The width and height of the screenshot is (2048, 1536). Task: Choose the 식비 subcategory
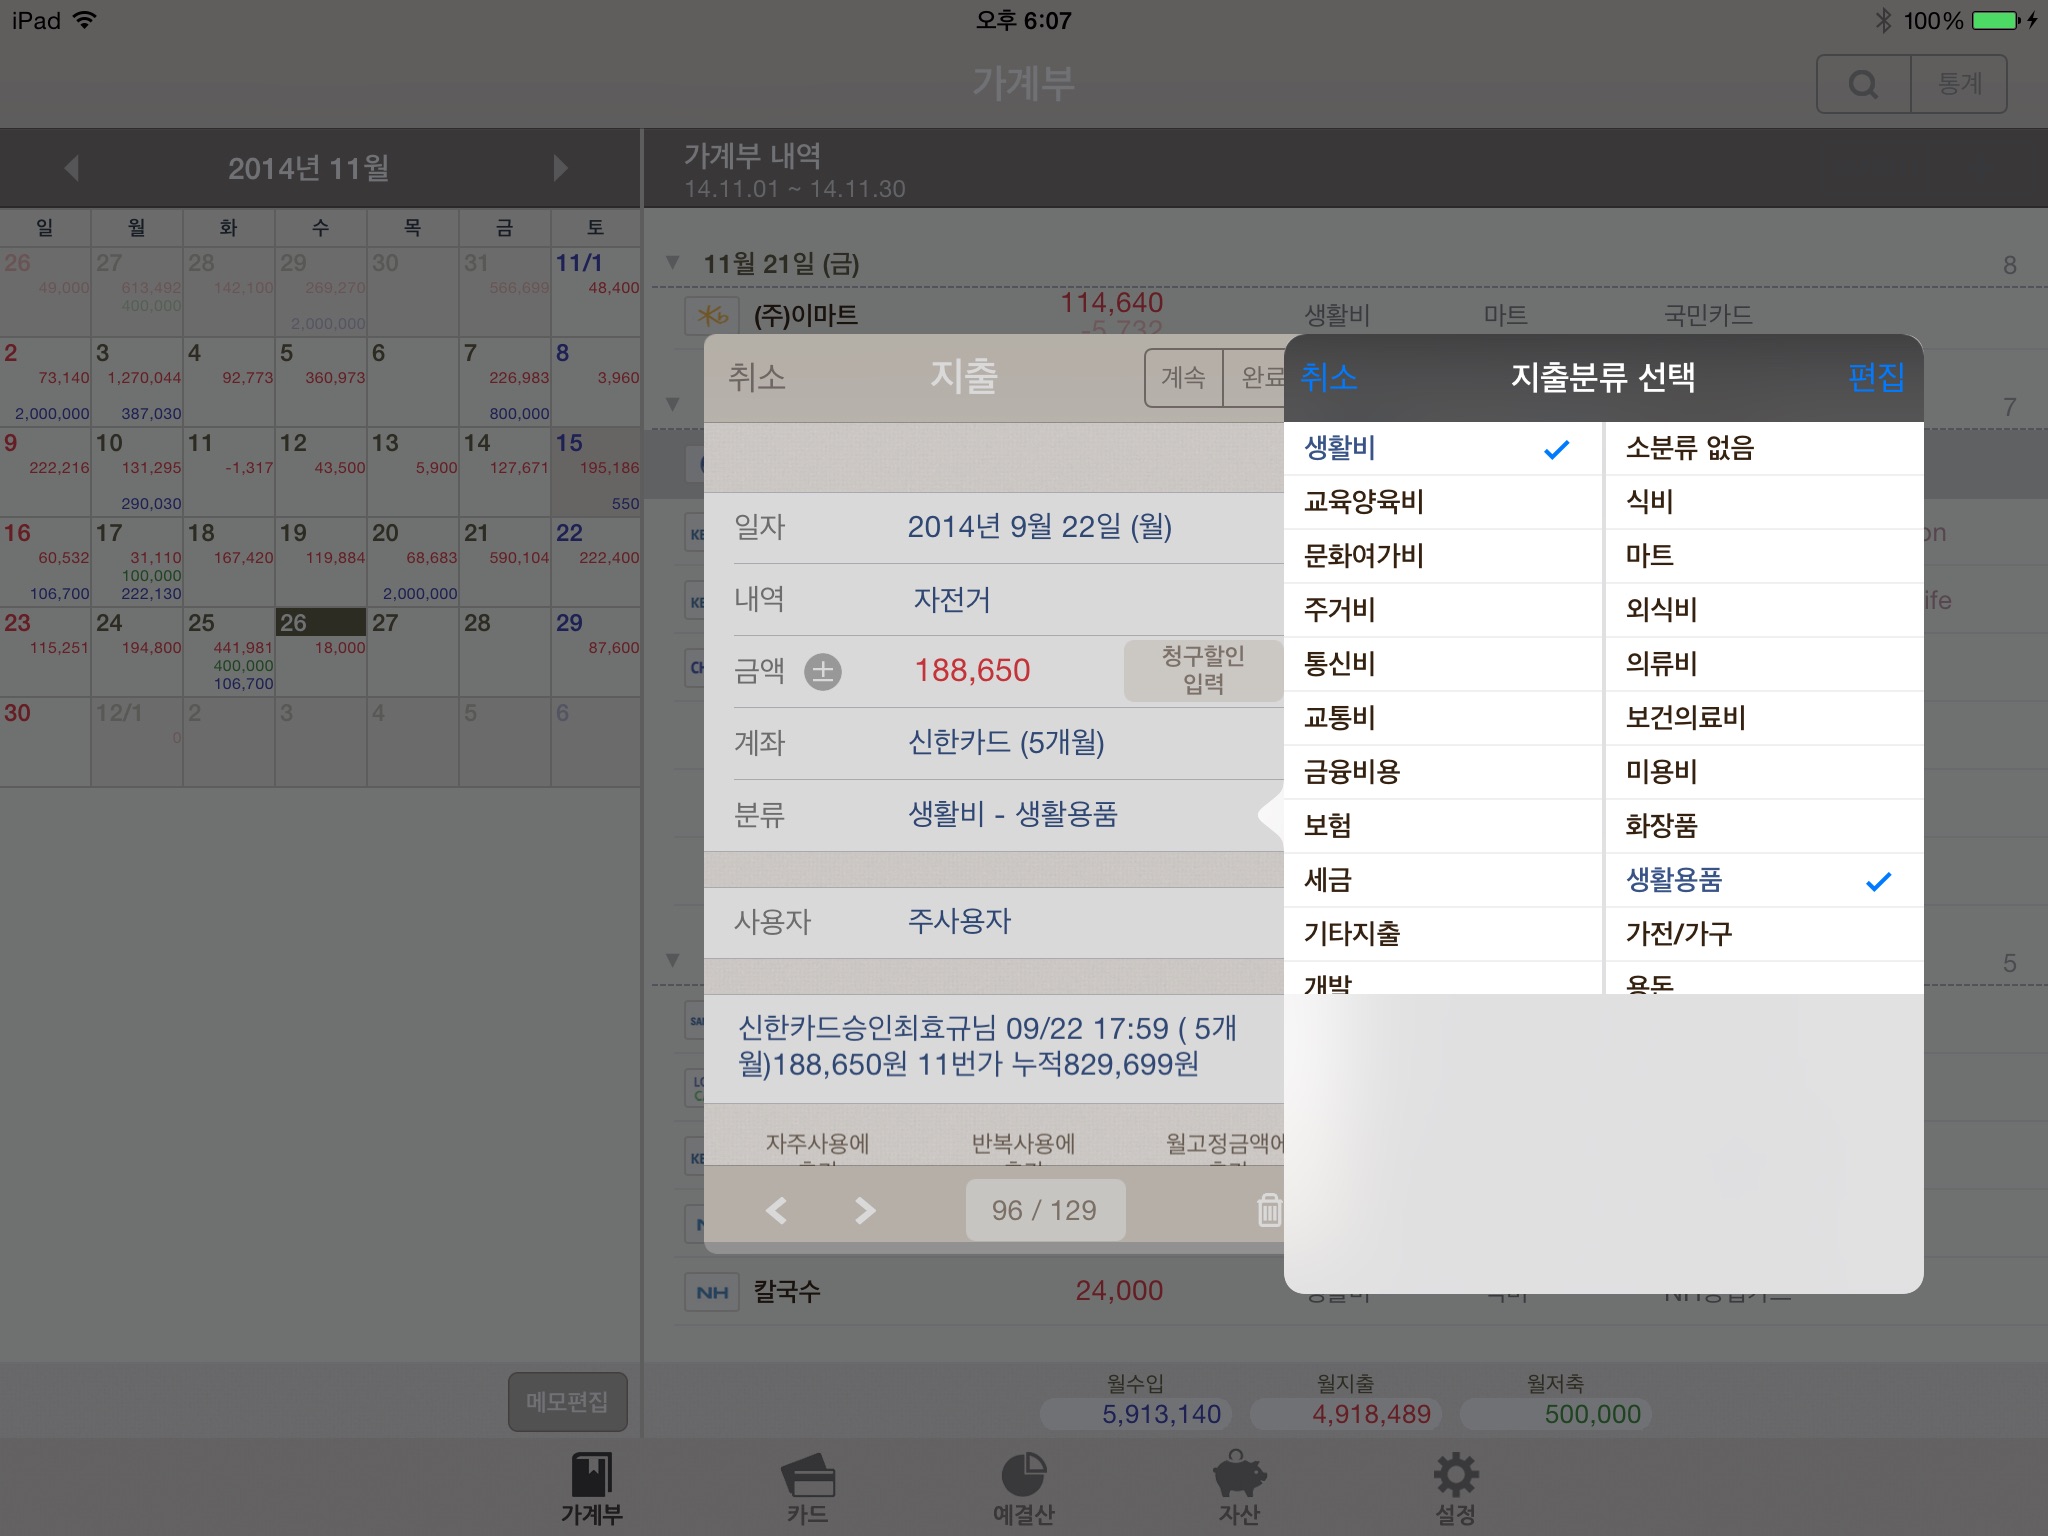click(x=1764, y=502)
